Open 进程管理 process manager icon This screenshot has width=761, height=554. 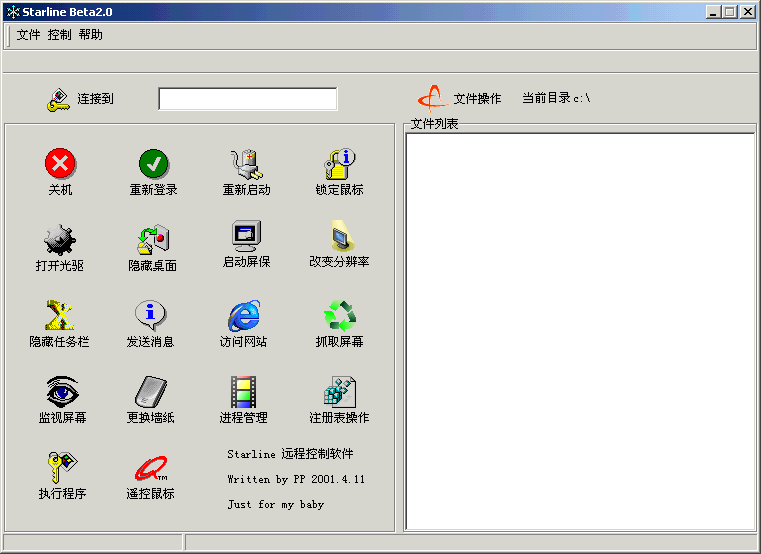pyautogui.click(x=244, y=391)
